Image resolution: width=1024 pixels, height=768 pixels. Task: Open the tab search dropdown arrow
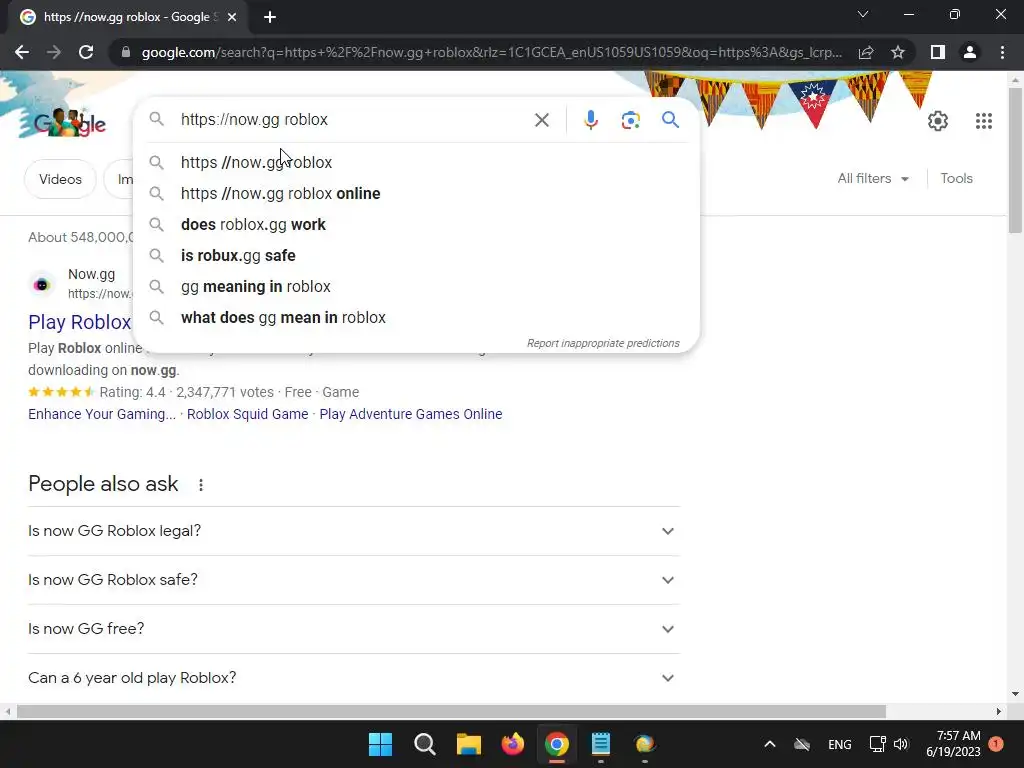863,14
